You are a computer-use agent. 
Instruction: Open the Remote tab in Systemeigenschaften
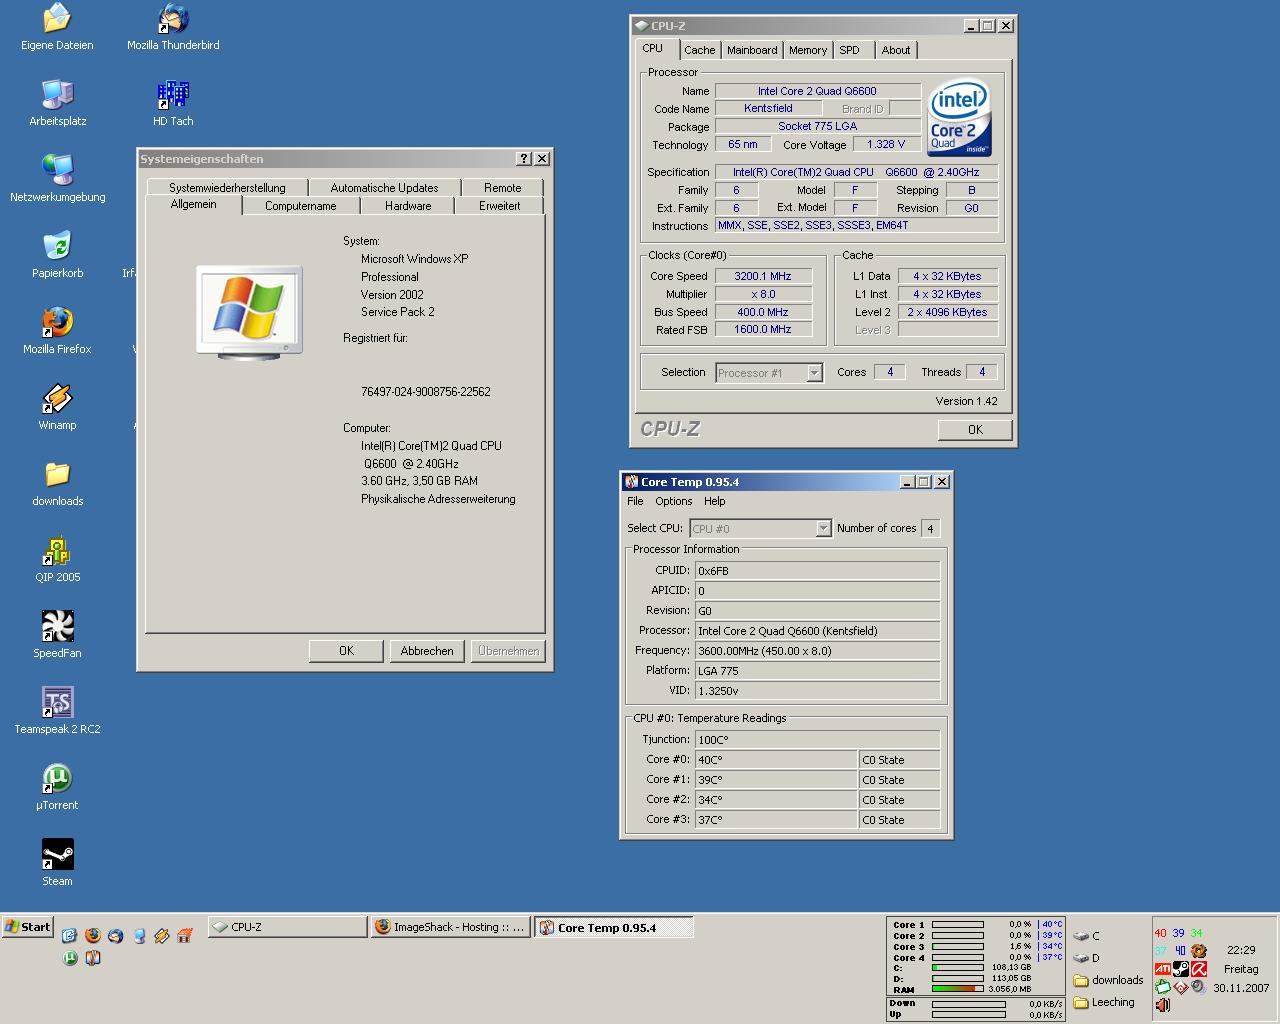pos(502,188)
